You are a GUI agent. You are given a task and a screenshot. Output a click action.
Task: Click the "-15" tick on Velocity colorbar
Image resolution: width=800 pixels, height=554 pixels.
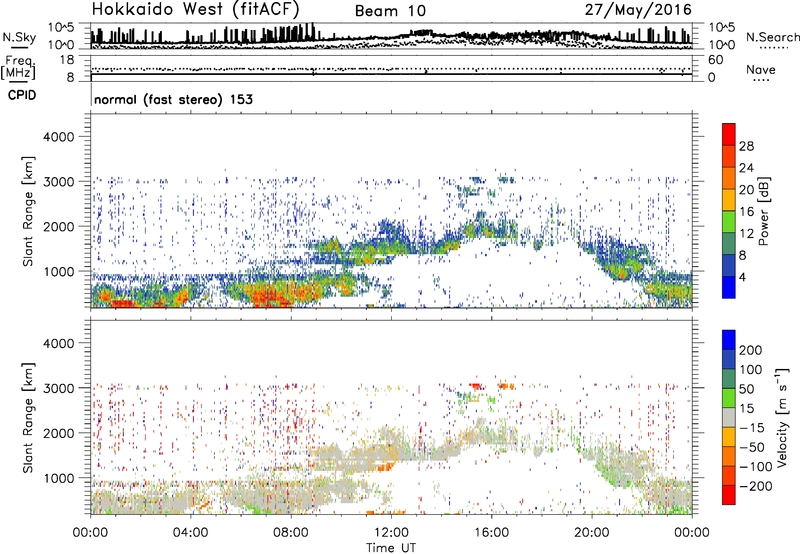[752, 427]
